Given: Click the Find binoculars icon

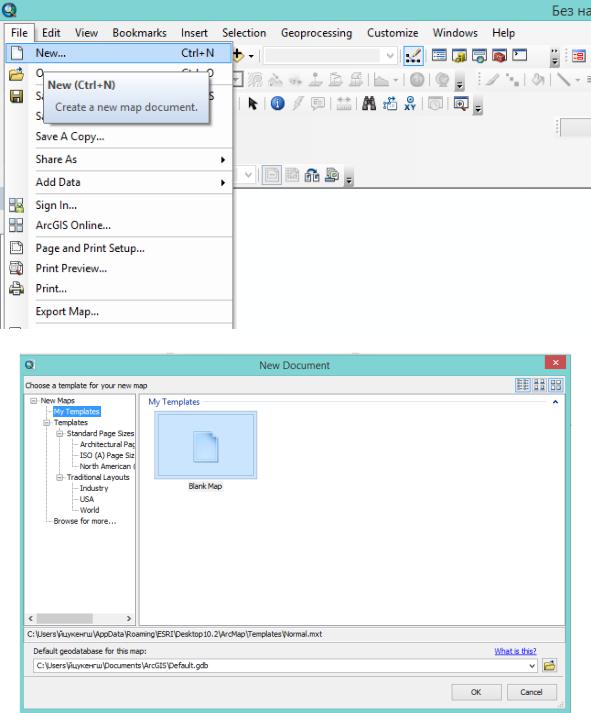Looking at the screenshot, I should point(369,104).
